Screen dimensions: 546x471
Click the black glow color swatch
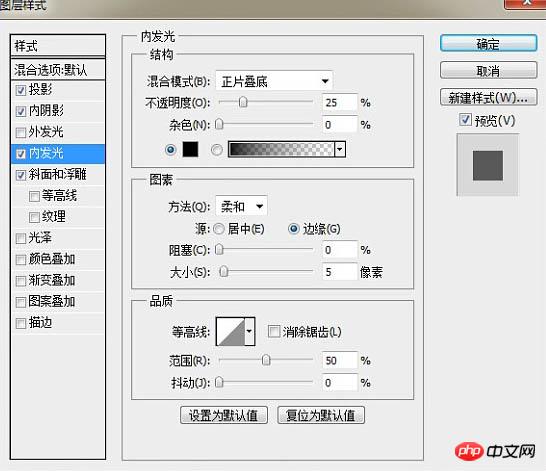click(190, 150)
